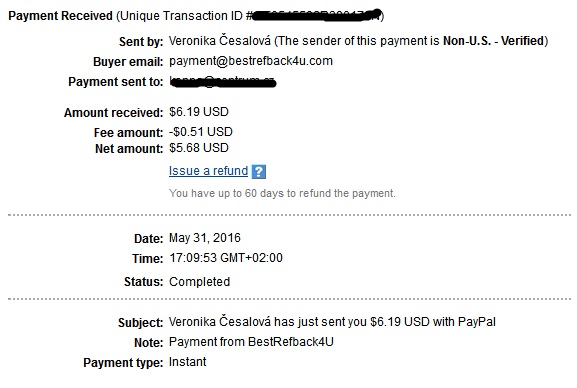Open the blue question mark help icon
The width and height of the screenshot is (577, 388).
pyautogui.click(x=259, y=172)
